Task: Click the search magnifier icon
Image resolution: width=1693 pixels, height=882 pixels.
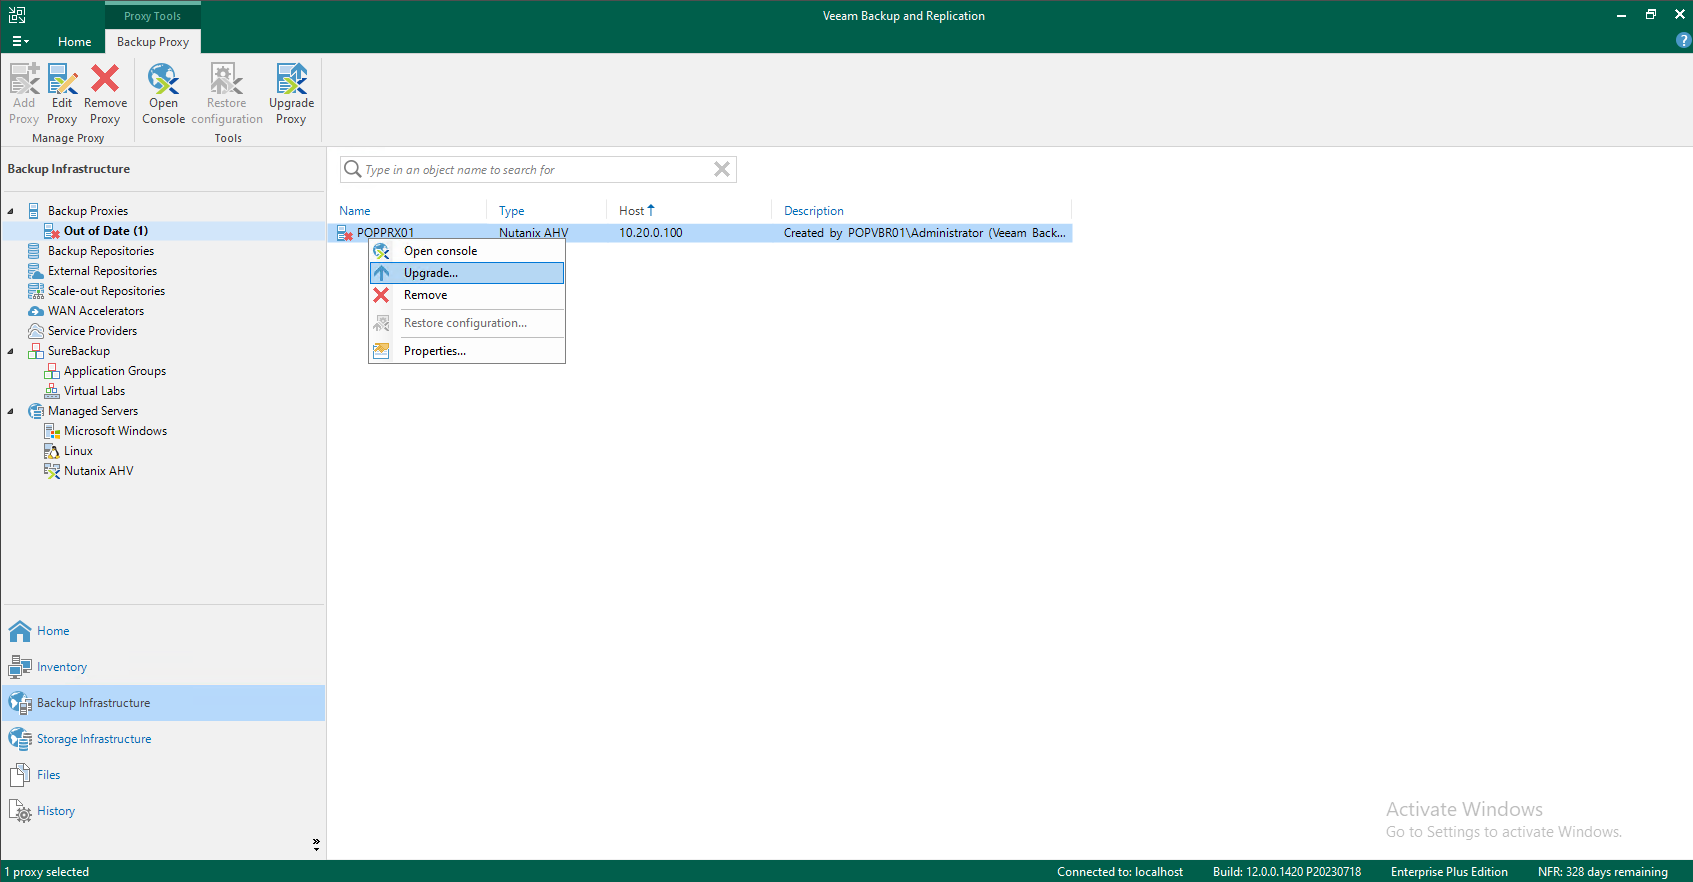Action: [x=352, y=169]
